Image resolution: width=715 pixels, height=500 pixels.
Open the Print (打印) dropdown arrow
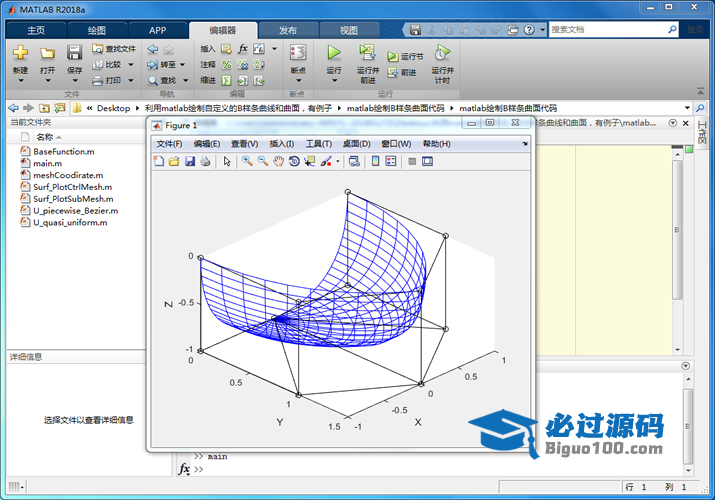click(x=131, y=81)
